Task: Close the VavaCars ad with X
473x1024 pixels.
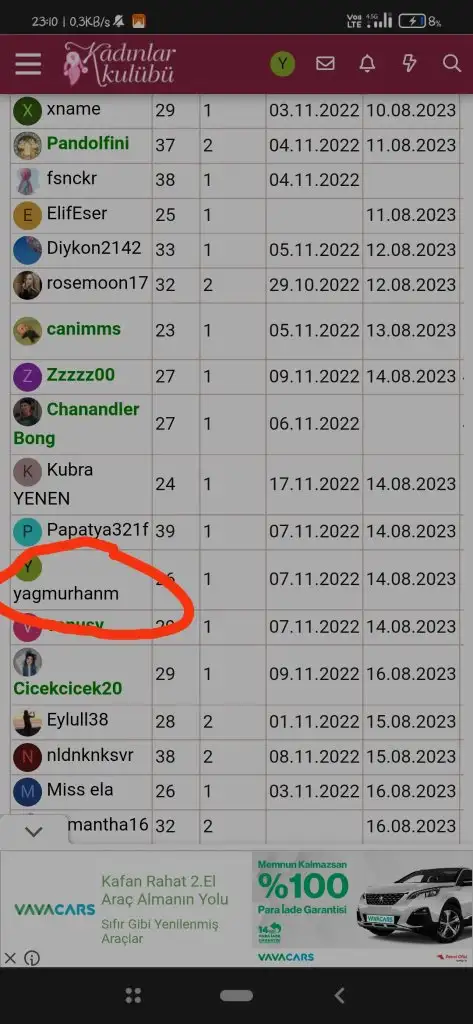Action: click(10, 958)
